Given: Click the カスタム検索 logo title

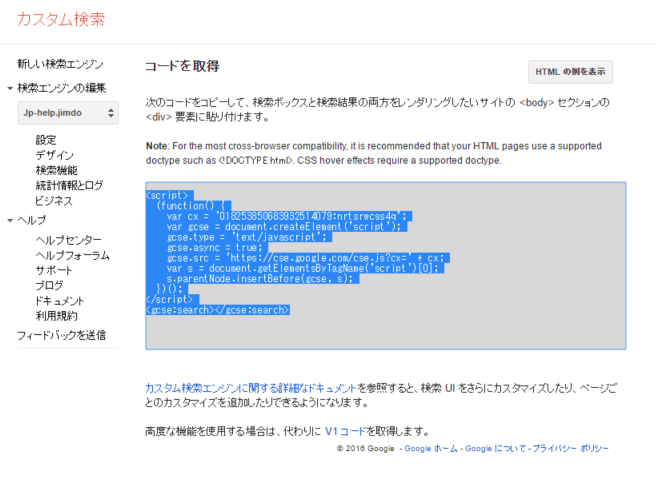Looking at the screenshot, I should 61,19.
